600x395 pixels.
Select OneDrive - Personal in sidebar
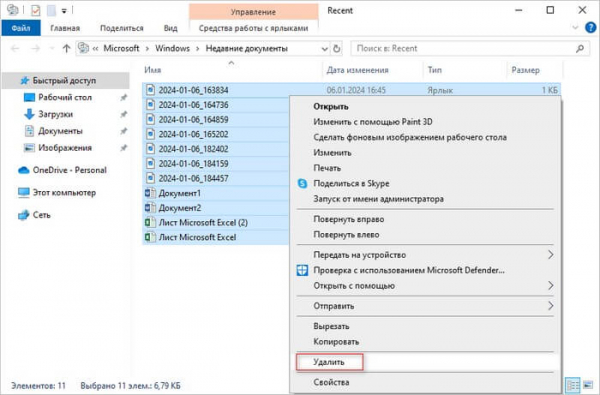tap(69, 170)
